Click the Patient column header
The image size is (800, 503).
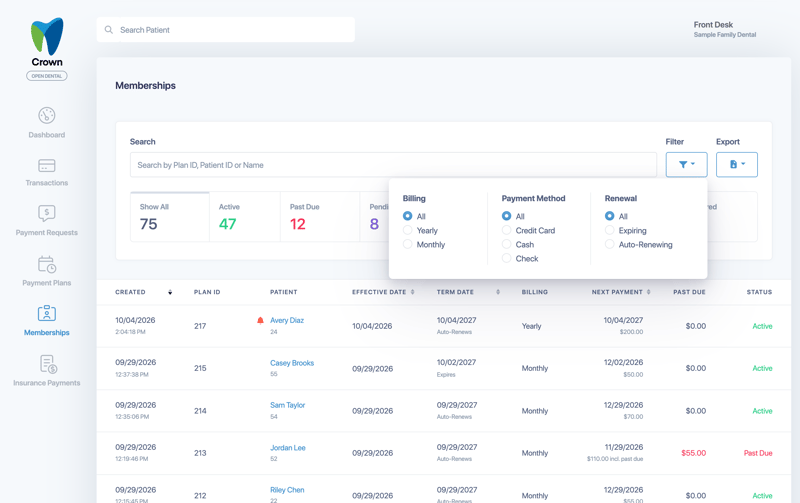284,292
